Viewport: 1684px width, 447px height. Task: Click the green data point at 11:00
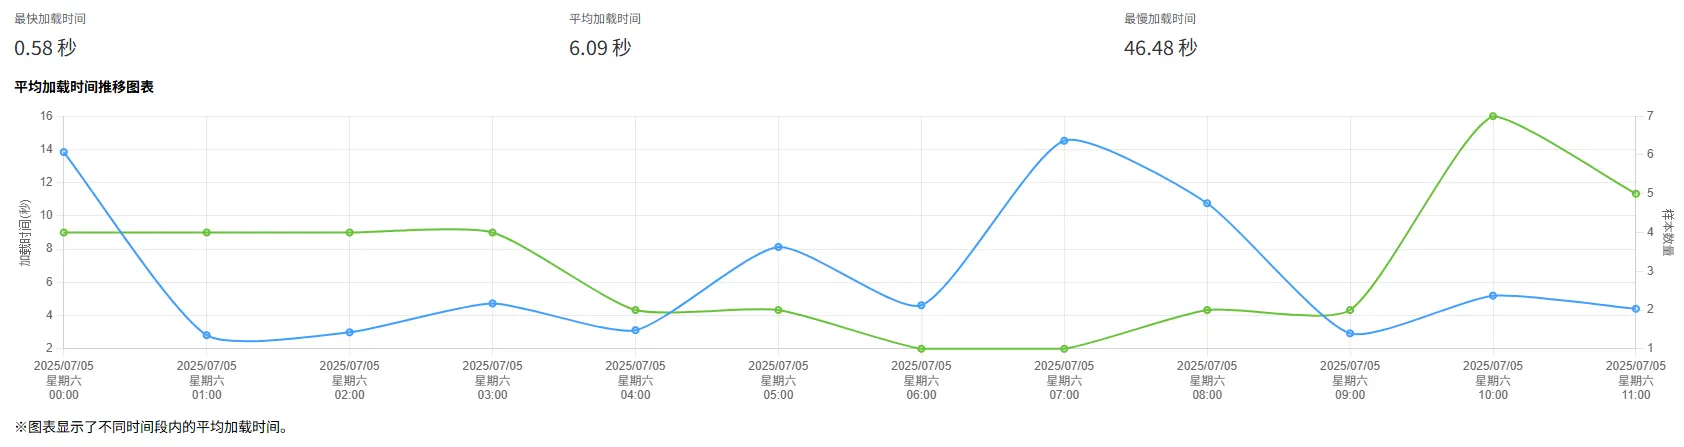click(x=1636, y=193)
